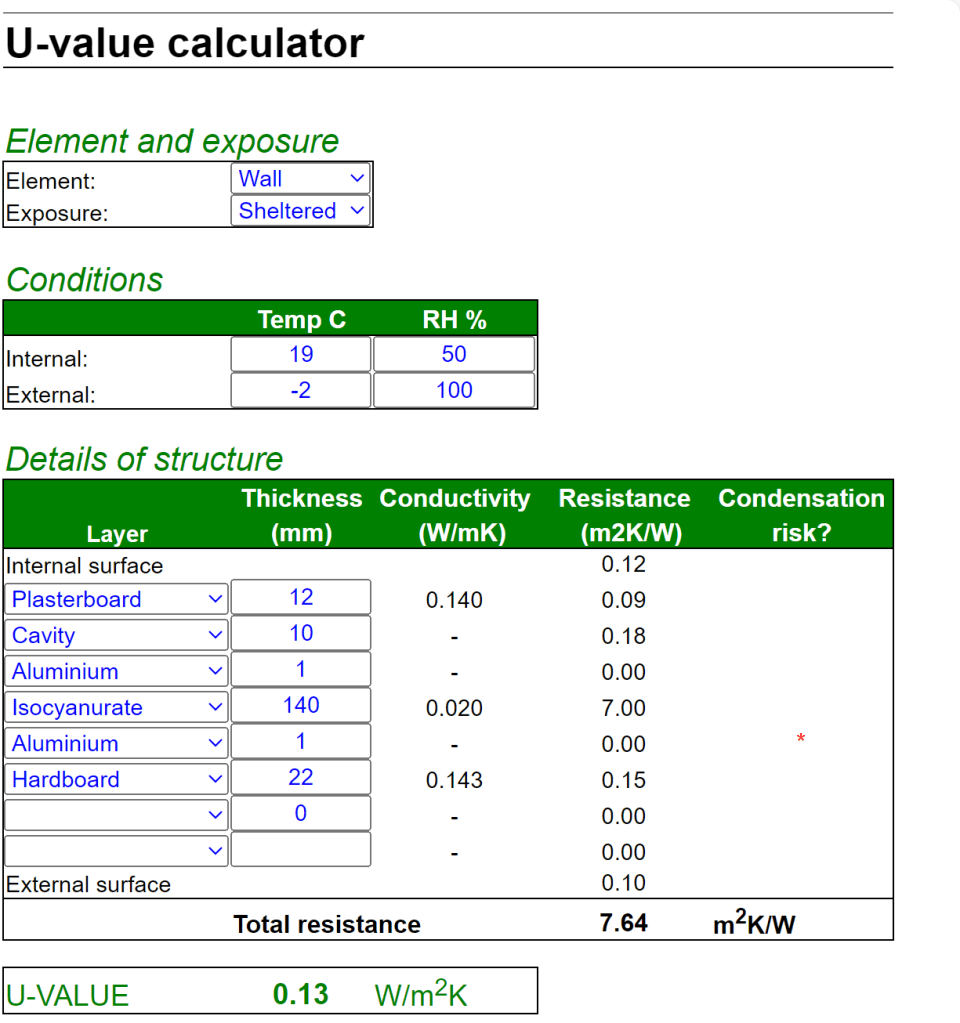Click the Internal temperature field showing 19

(300, 354)
